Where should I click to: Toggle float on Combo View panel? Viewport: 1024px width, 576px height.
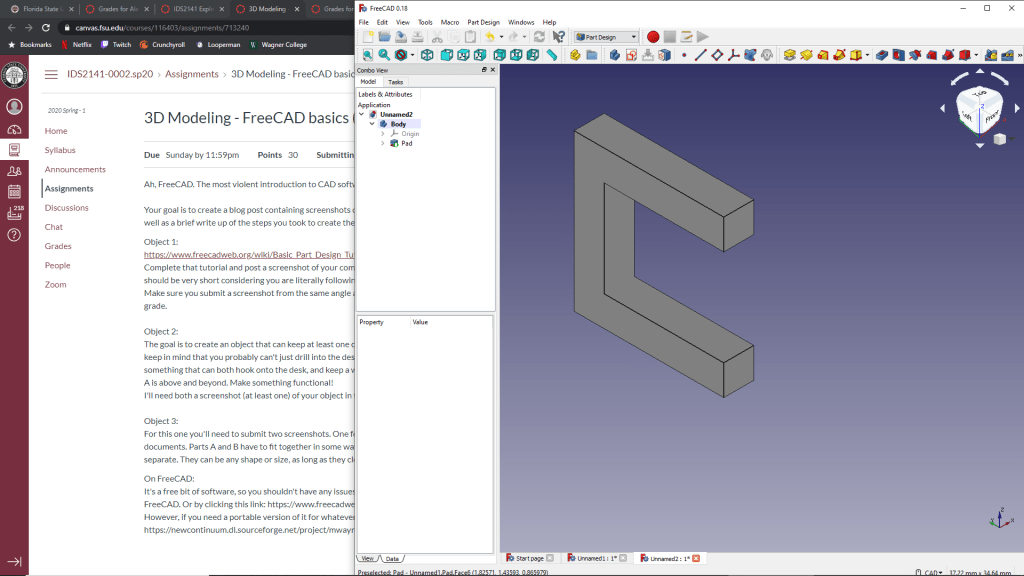(483, 70)
